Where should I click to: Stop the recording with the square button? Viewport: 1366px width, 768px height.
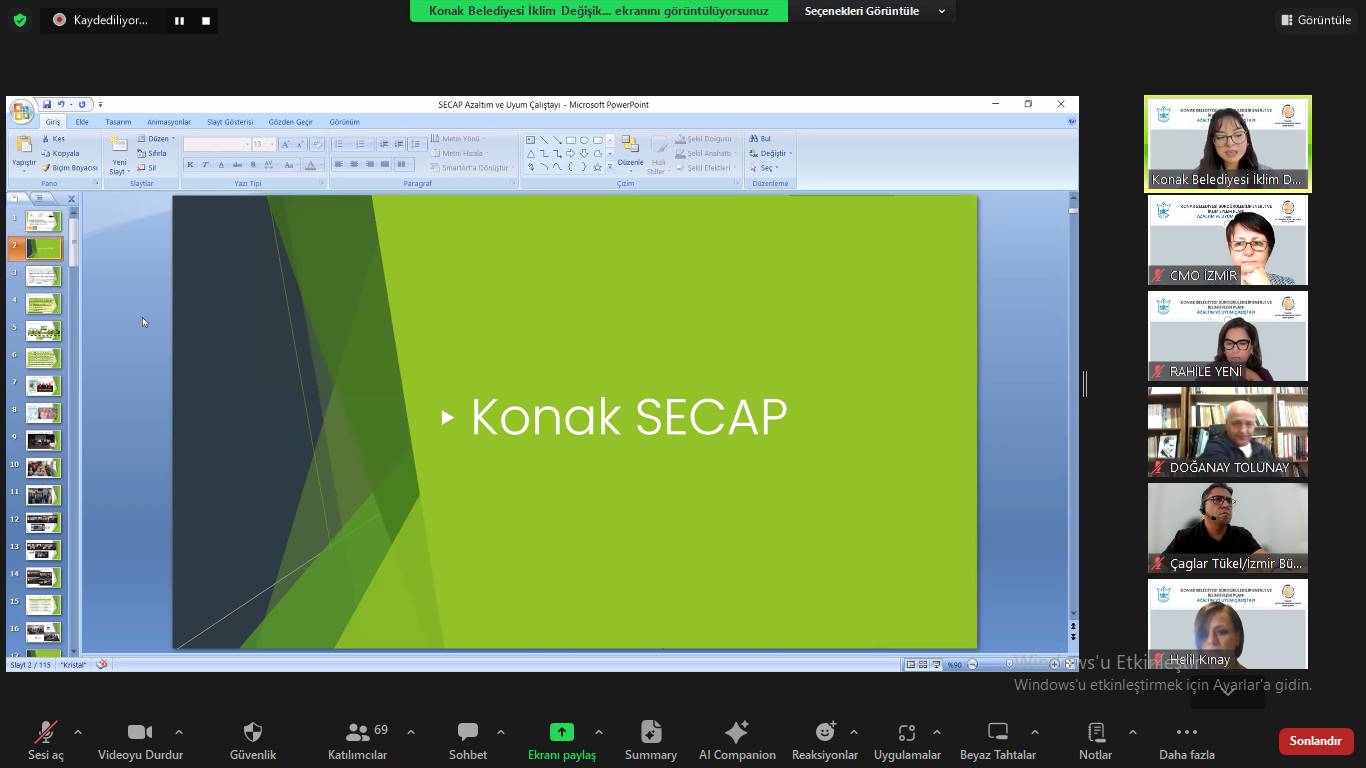[x=206, y=20]
